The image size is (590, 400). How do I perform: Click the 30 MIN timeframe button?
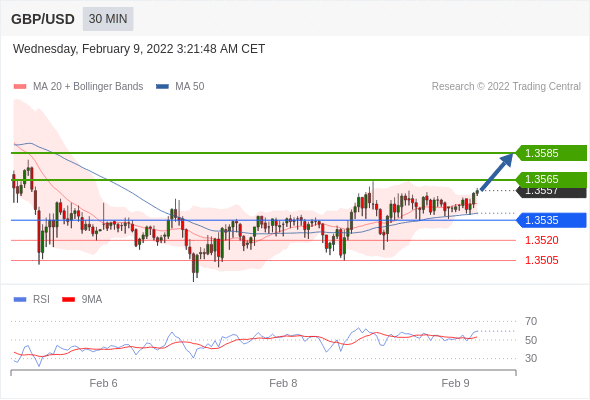pyautogui.click(x=108, y=19)
